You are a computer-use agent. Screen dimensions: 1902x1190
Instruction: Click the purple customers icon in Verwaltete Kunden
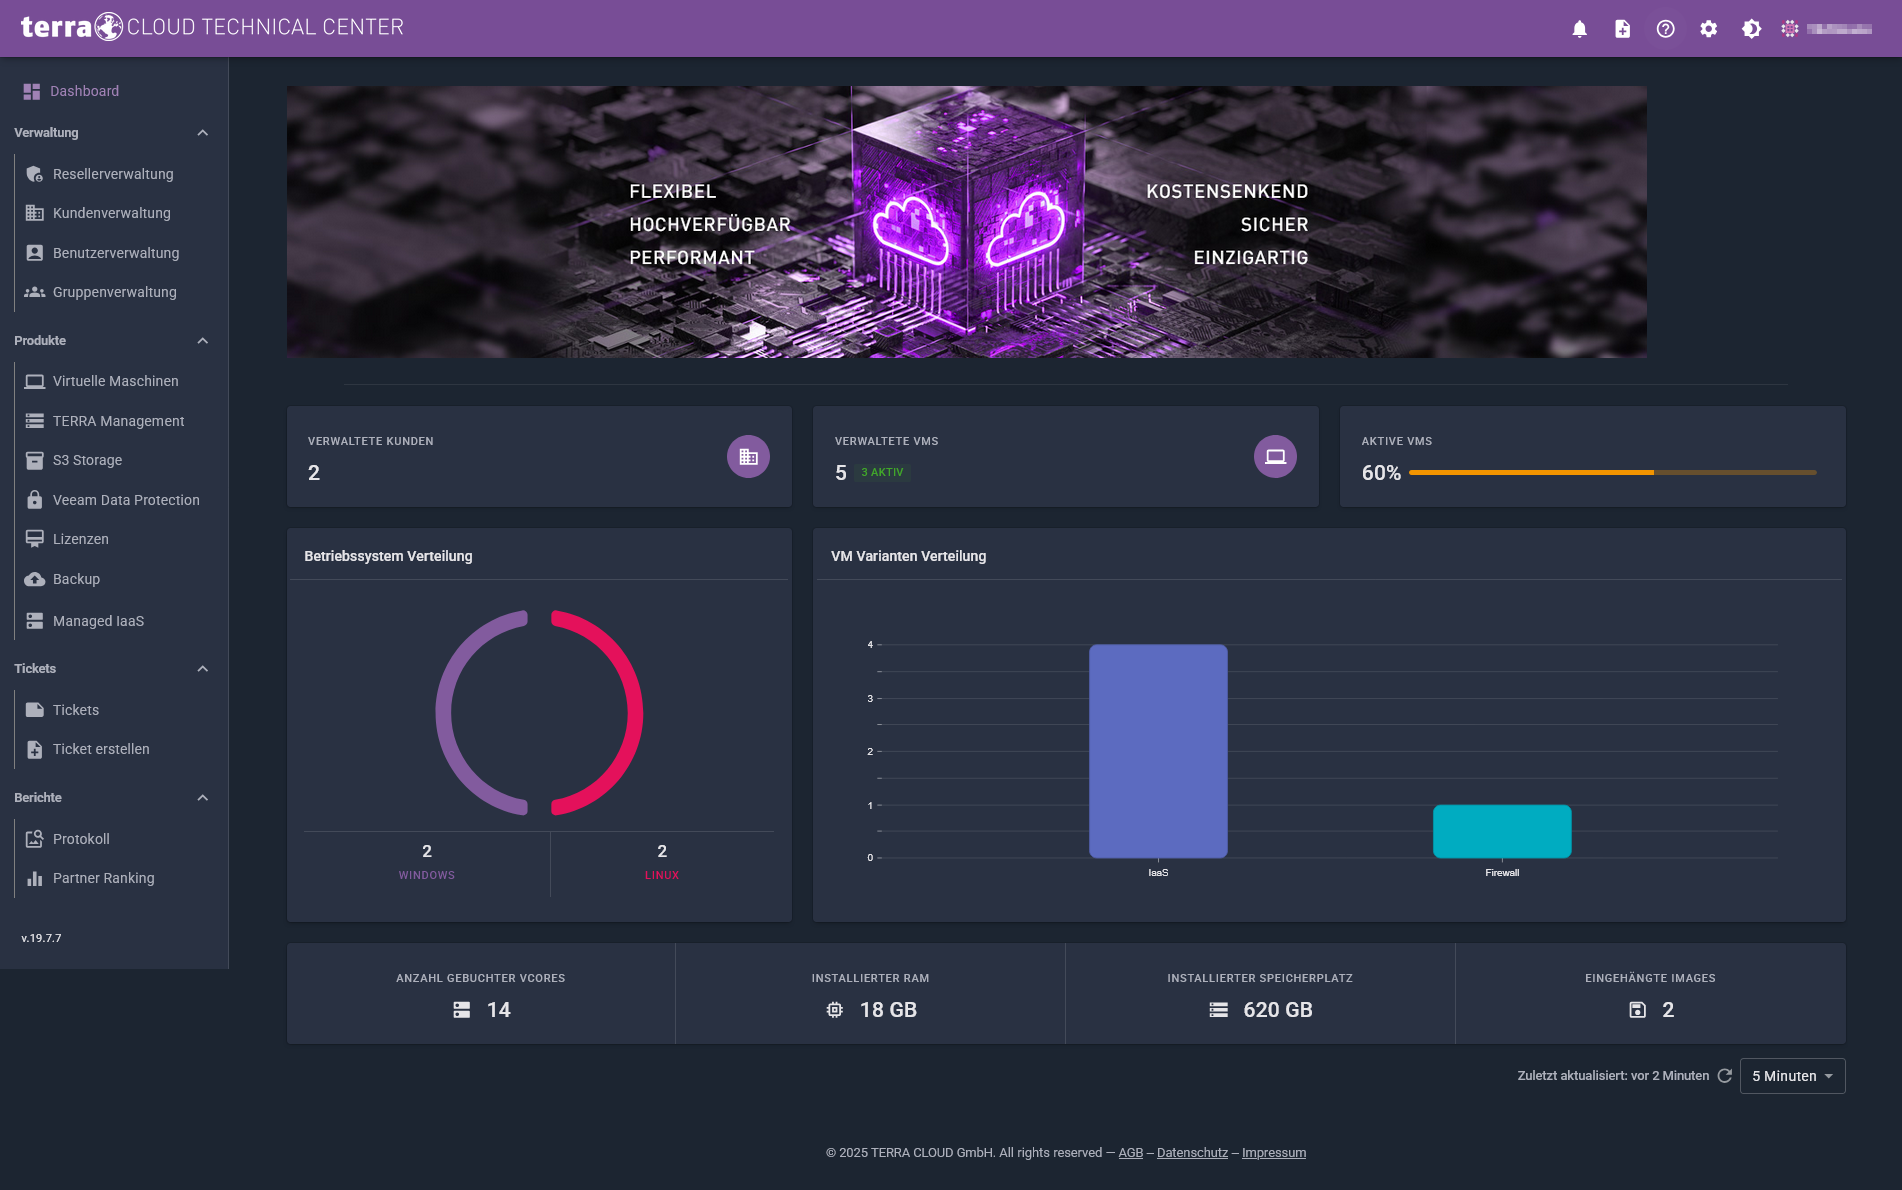coord(748,457)
